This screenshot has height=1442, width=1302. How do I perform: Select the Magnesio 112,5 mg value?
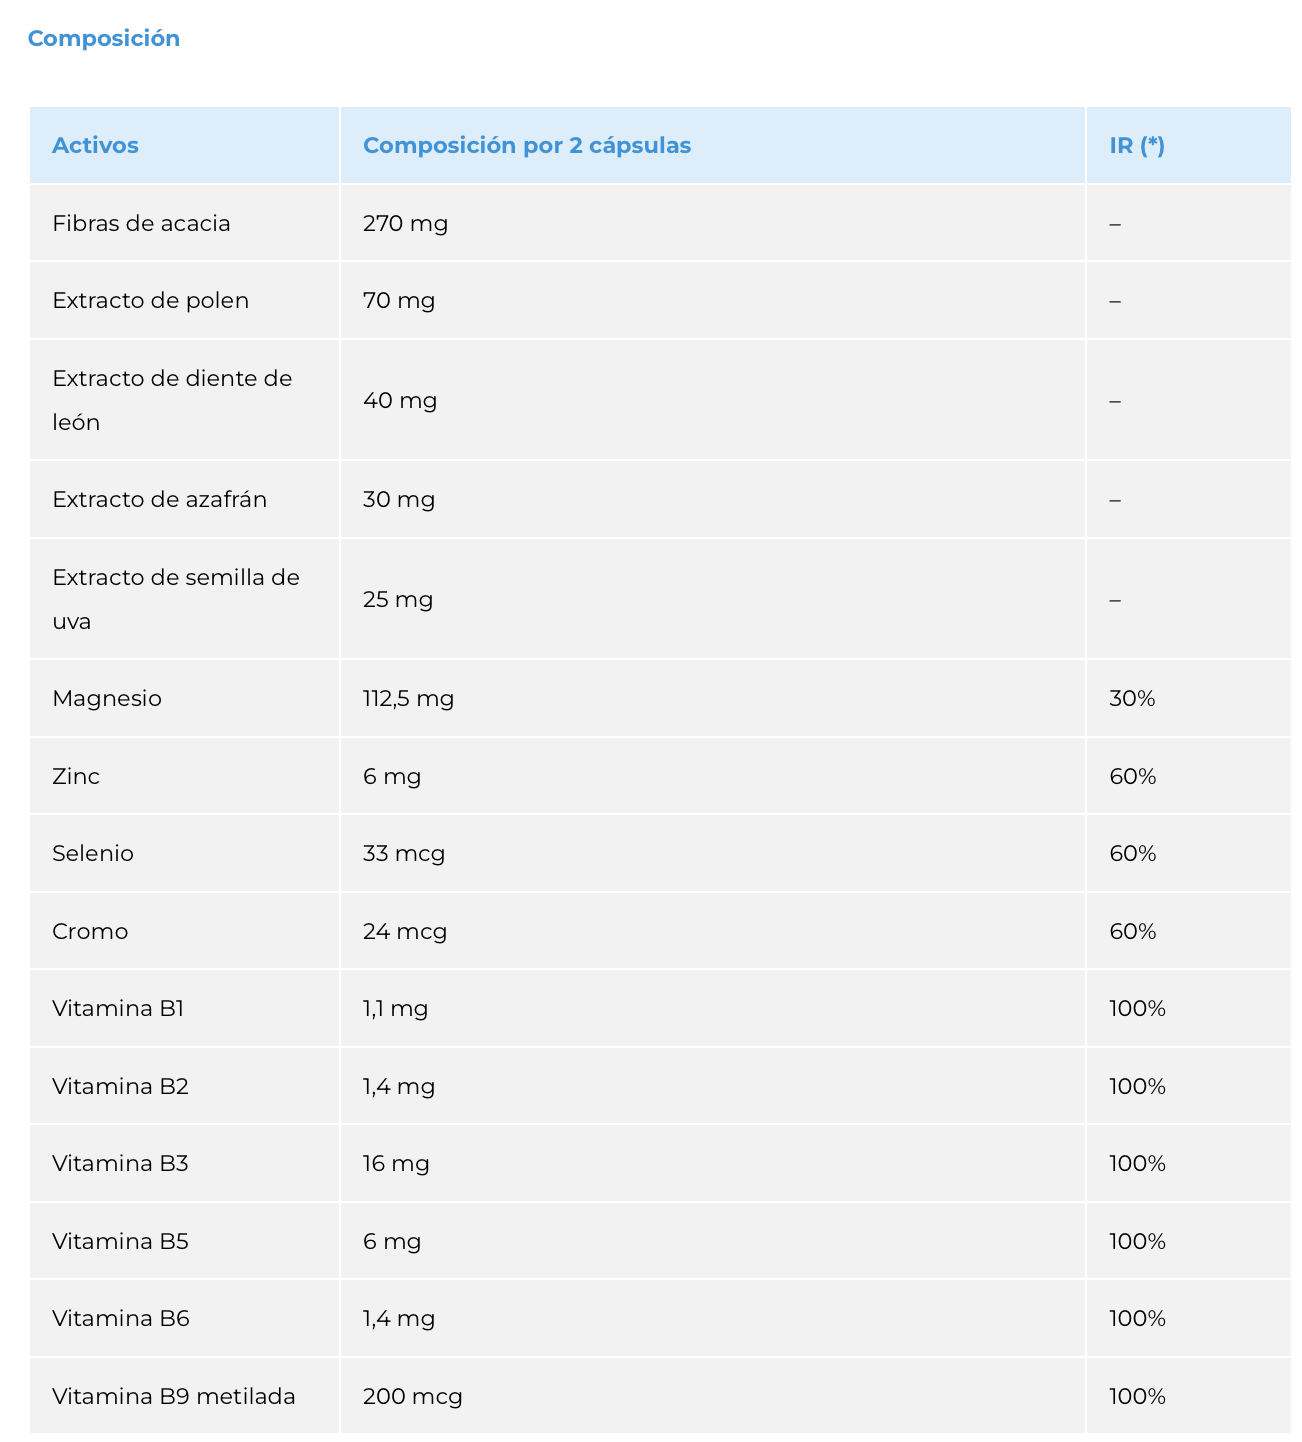(408, 698)
